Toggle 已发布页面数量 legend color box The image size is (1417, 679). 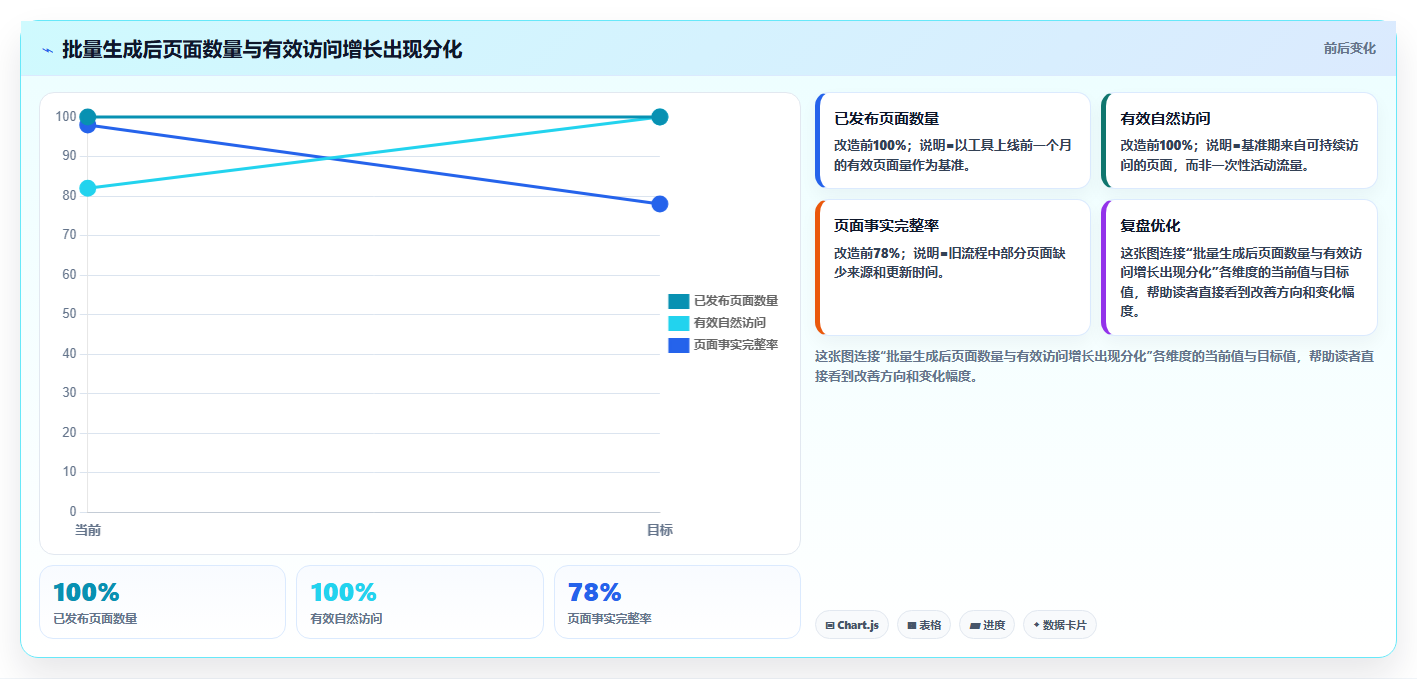click(x=678, y=301)
